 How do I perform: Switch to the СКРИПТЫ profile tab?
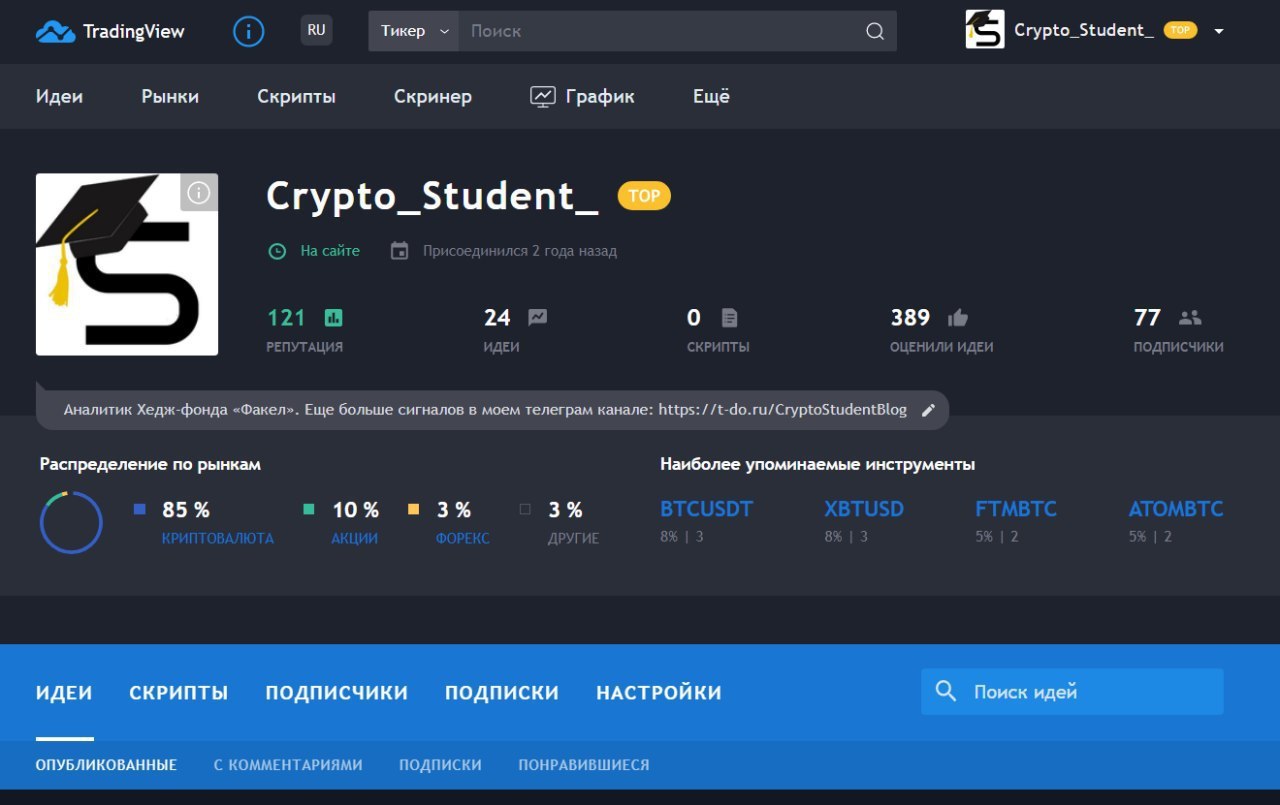179,693
